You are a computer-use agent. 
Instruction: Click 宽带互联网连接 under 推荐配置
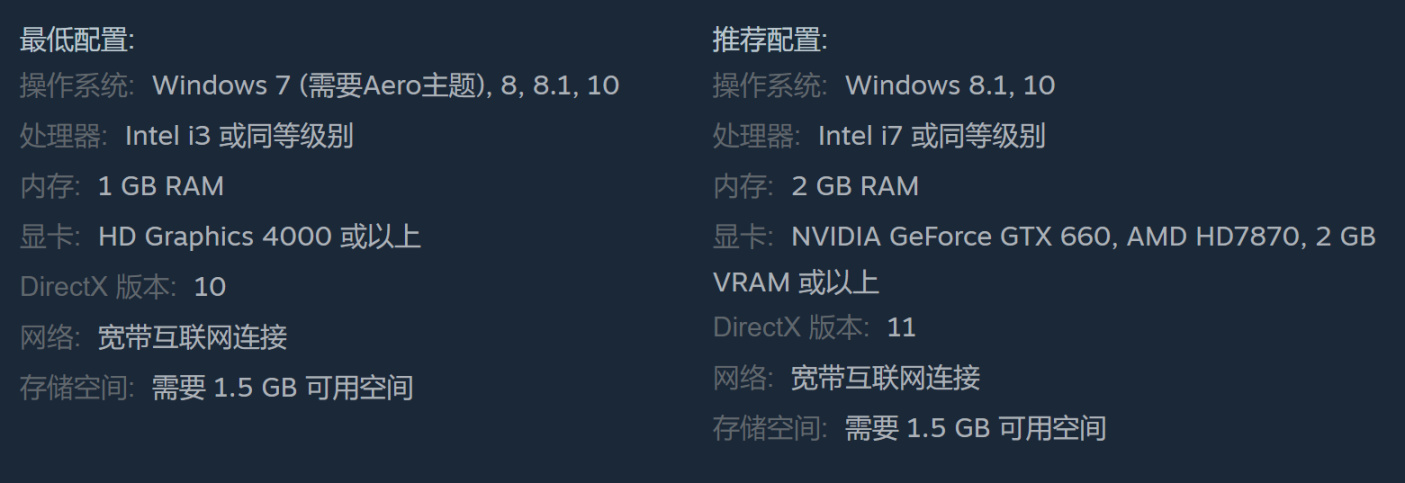885,378
